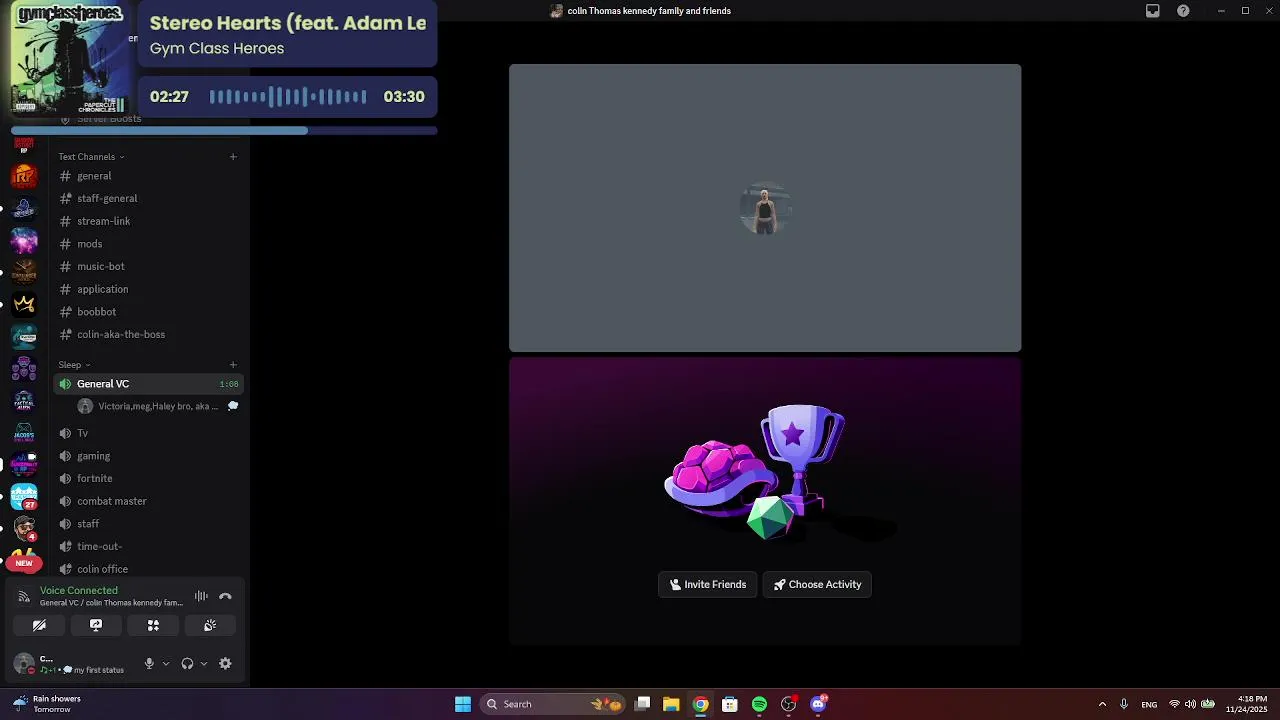Viewport: 1280px width, 720px height.
Task: Open Windows Start menu
Action: (463, 704)
